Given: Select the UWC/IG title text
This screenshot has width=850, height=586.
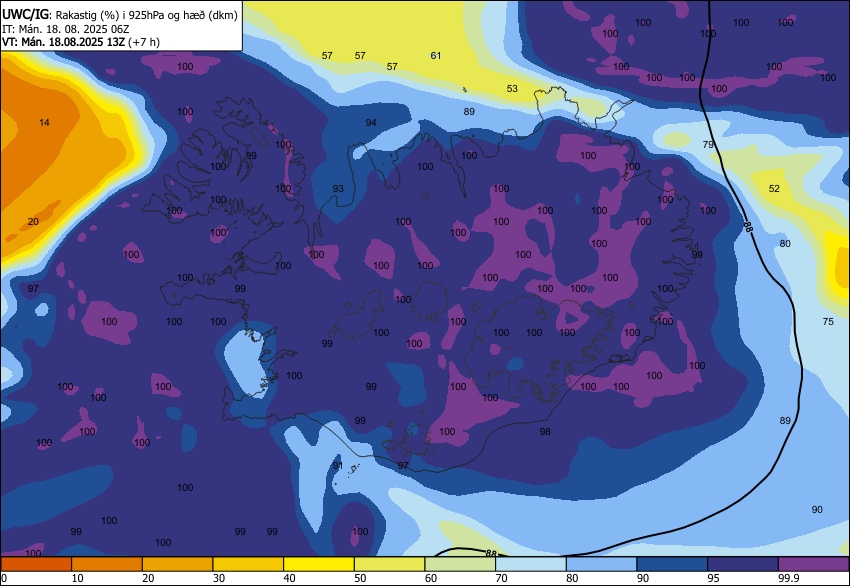Looking at the screenshot, I should (x=25, y=15).
